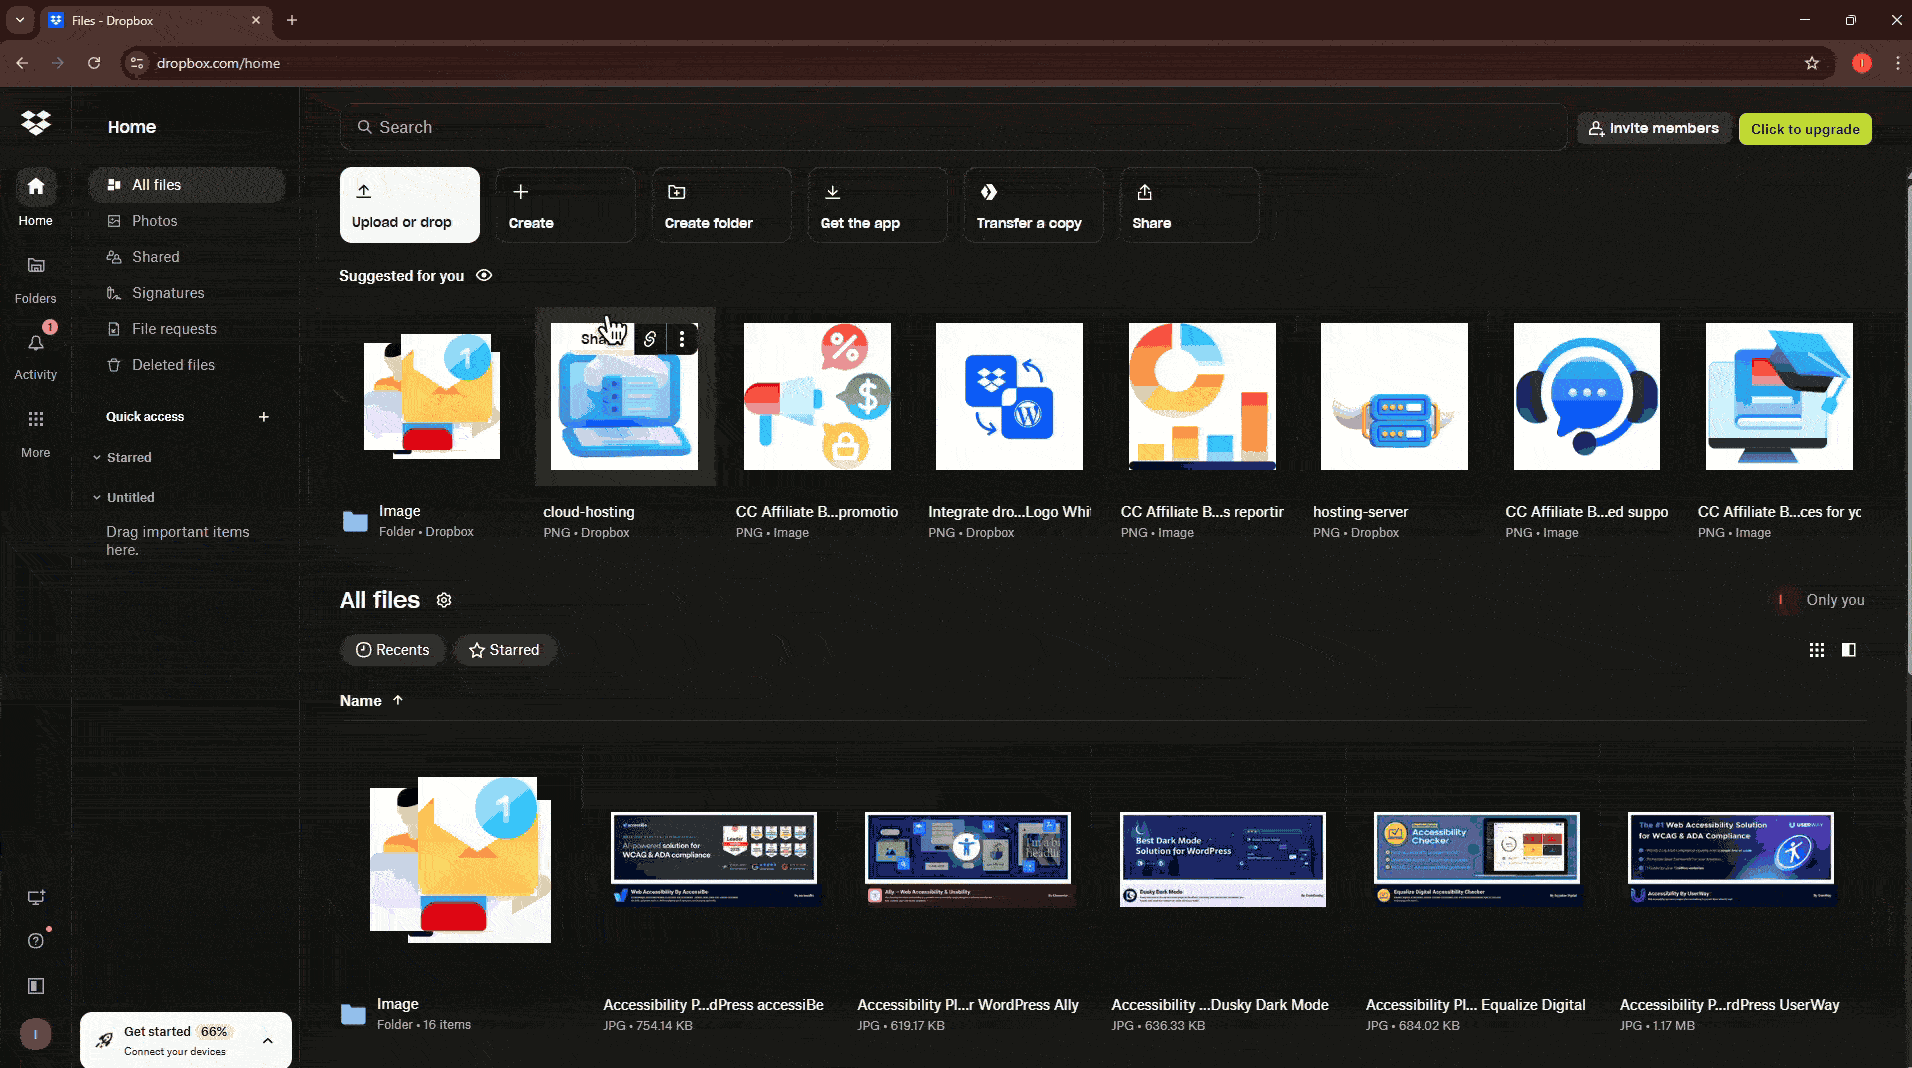This screenshot has height=1068, width=1912.
Task: Click the Upload or drop button
Action: click(410, 205)
